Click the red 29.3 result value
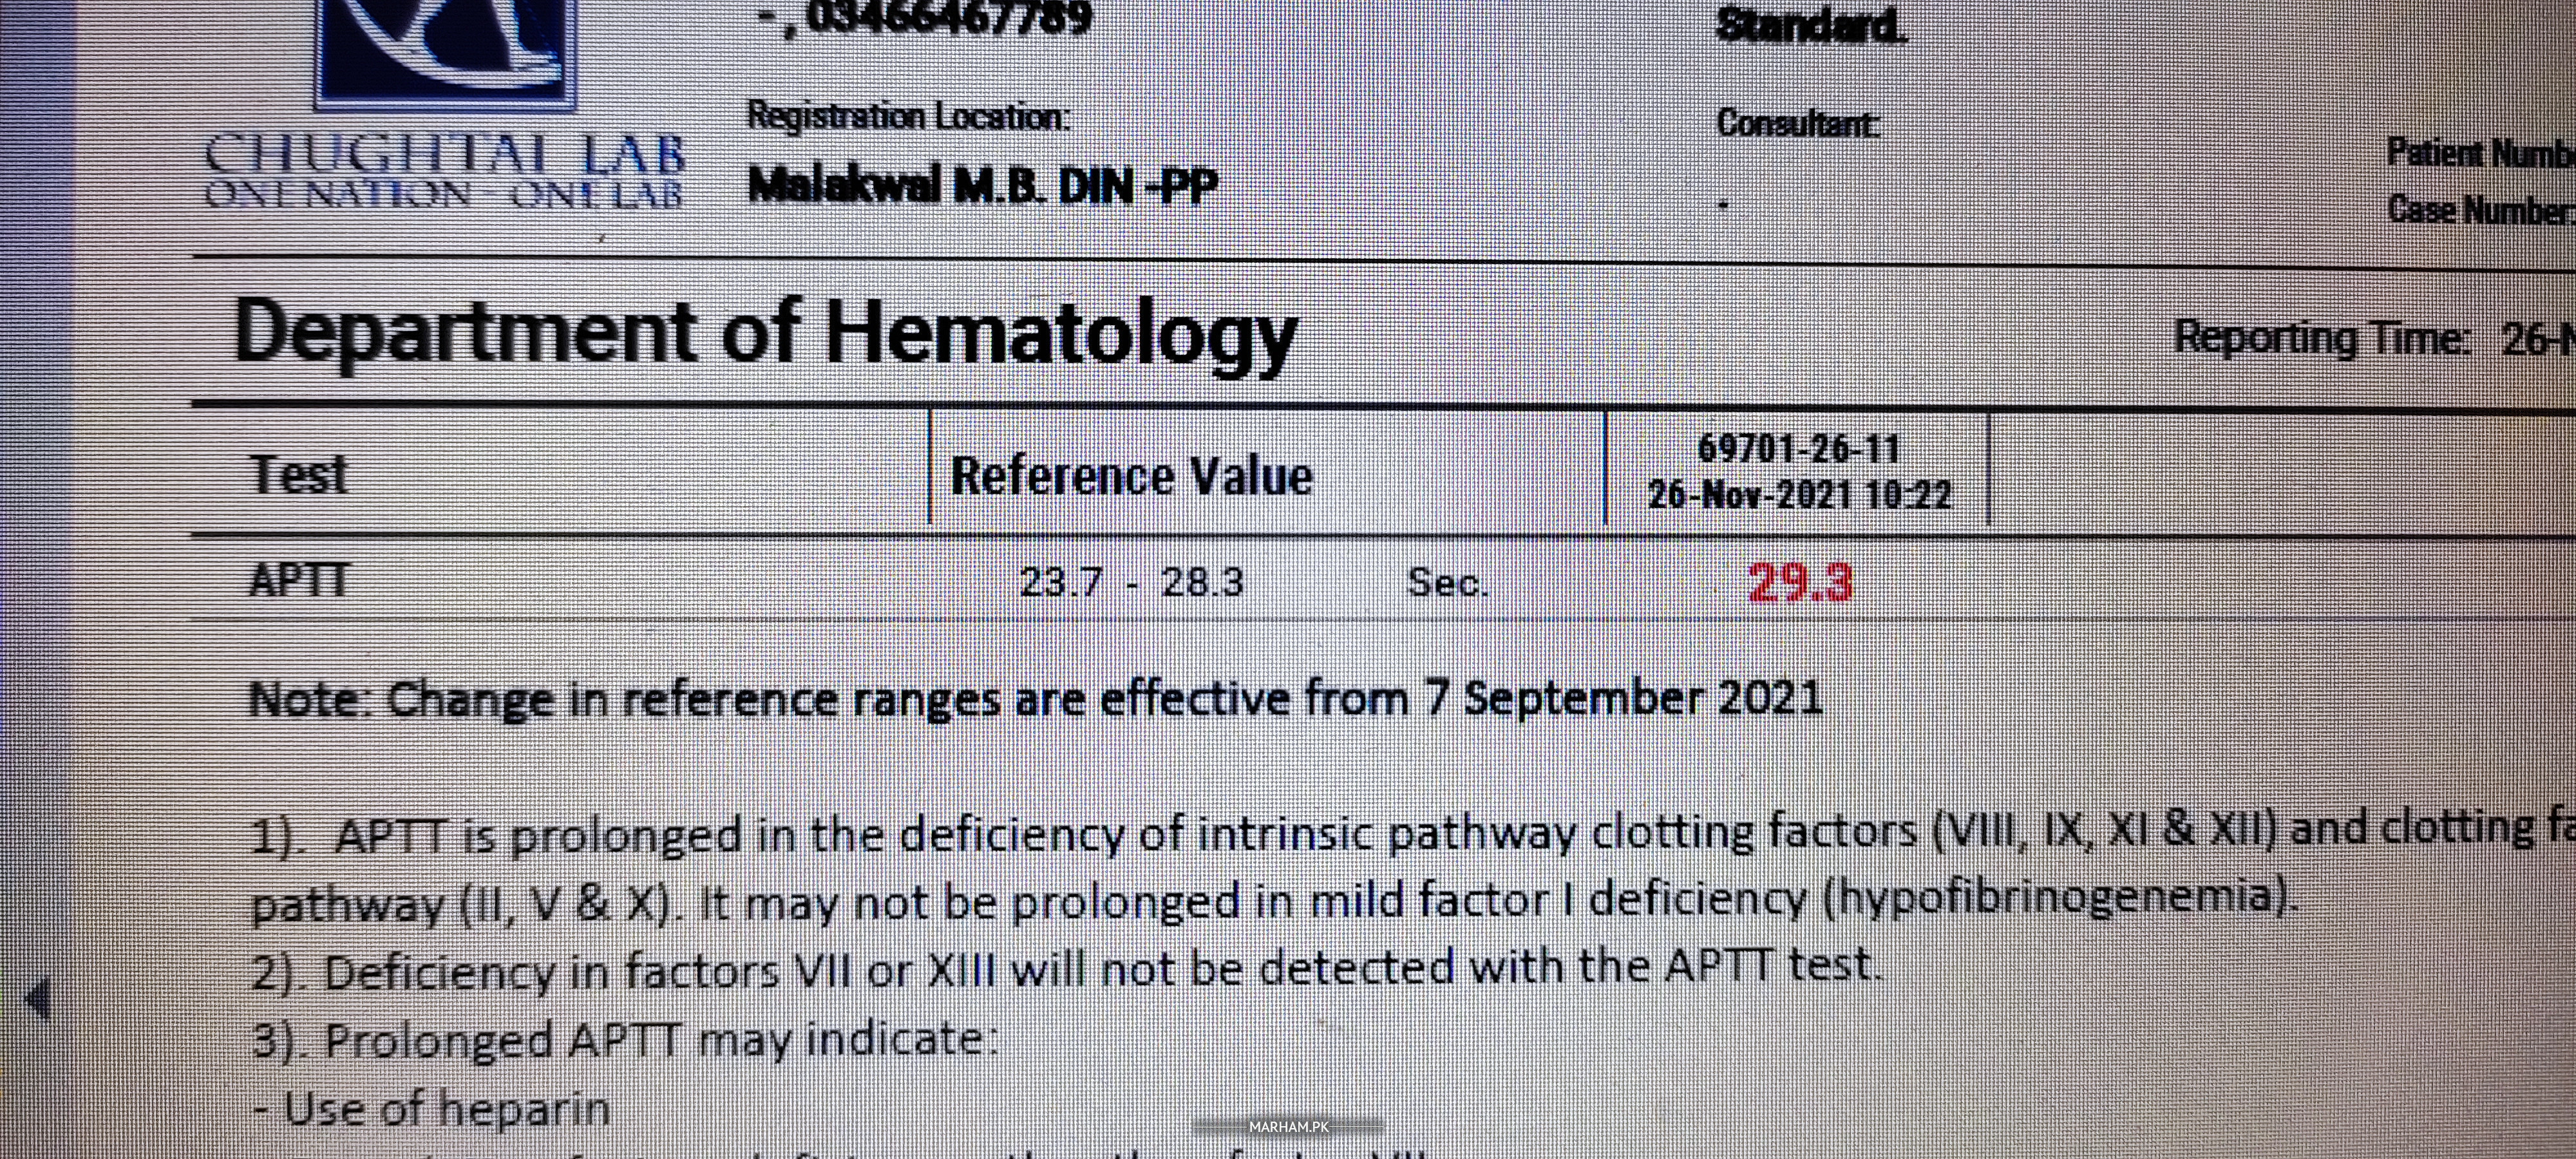The image size is (2576, 1159). point(1800,582)
